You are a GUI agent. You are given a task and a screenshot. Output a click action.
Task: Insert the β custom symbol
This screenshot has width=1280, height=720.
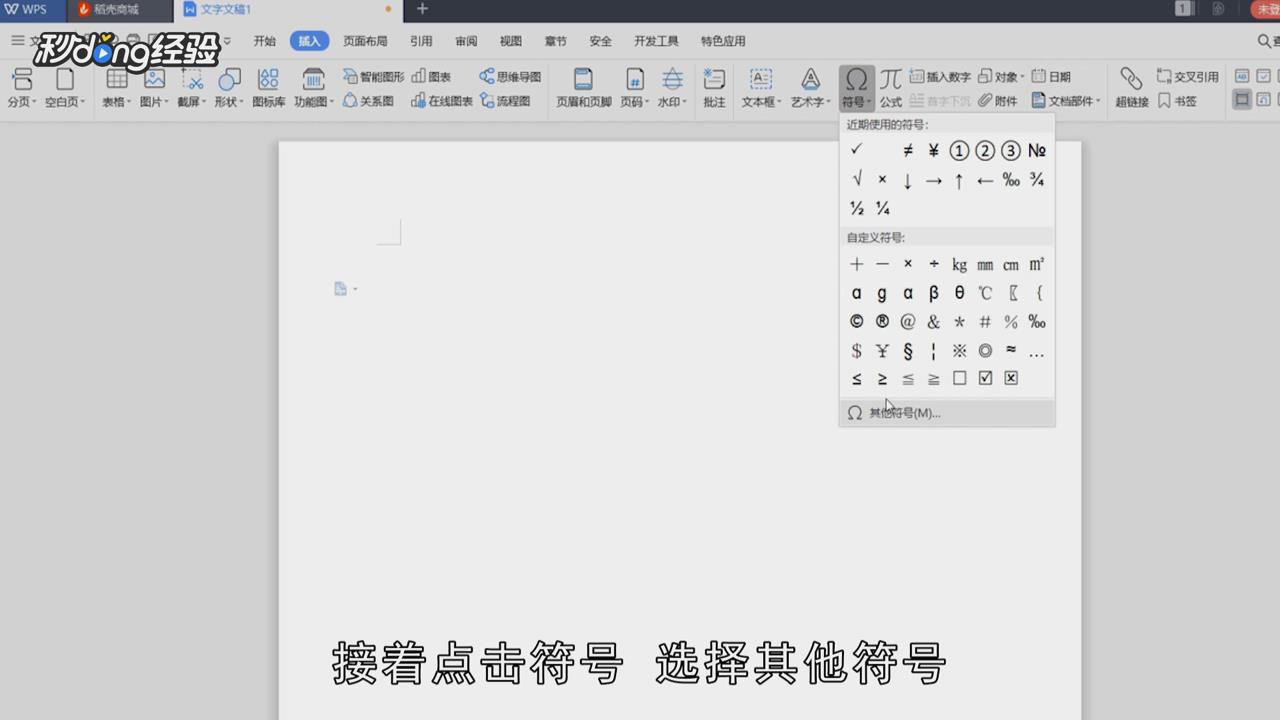click(x=933, y=293)
